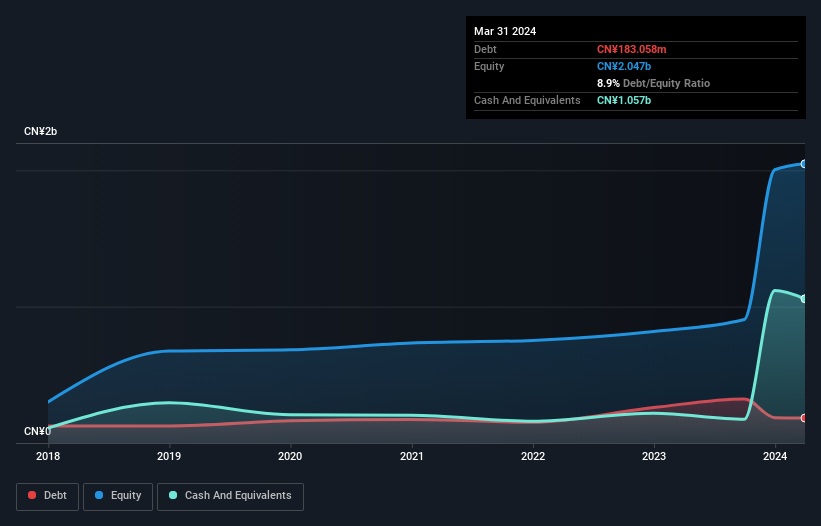Toggle the Equity series legend button
The height and width of the screenshot is (526, 821).
click(118, 496)
